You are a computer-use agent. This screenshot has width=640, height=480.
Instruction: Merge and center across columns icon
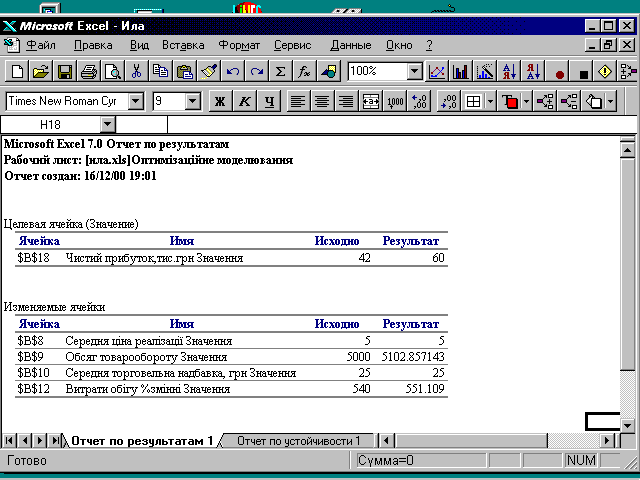[x=370, y=101]
